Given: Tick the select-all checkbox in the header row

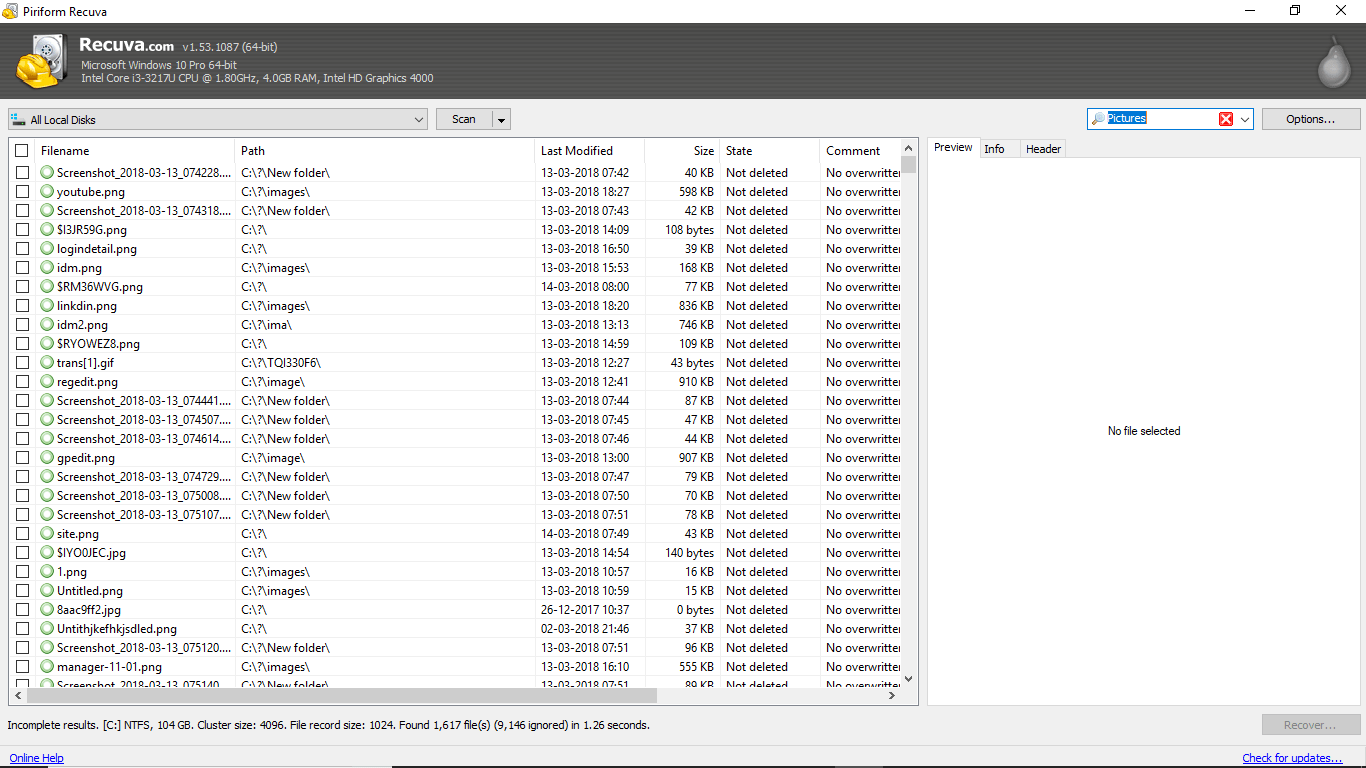Looking at the screenshot, I should (x=22, y=151).
